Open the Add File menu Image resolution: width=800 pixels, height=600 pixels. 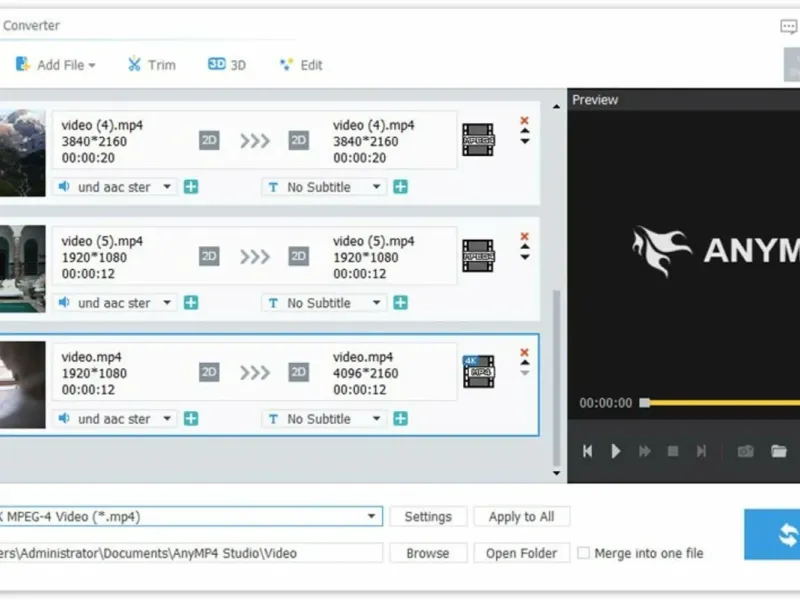point(55,65)
